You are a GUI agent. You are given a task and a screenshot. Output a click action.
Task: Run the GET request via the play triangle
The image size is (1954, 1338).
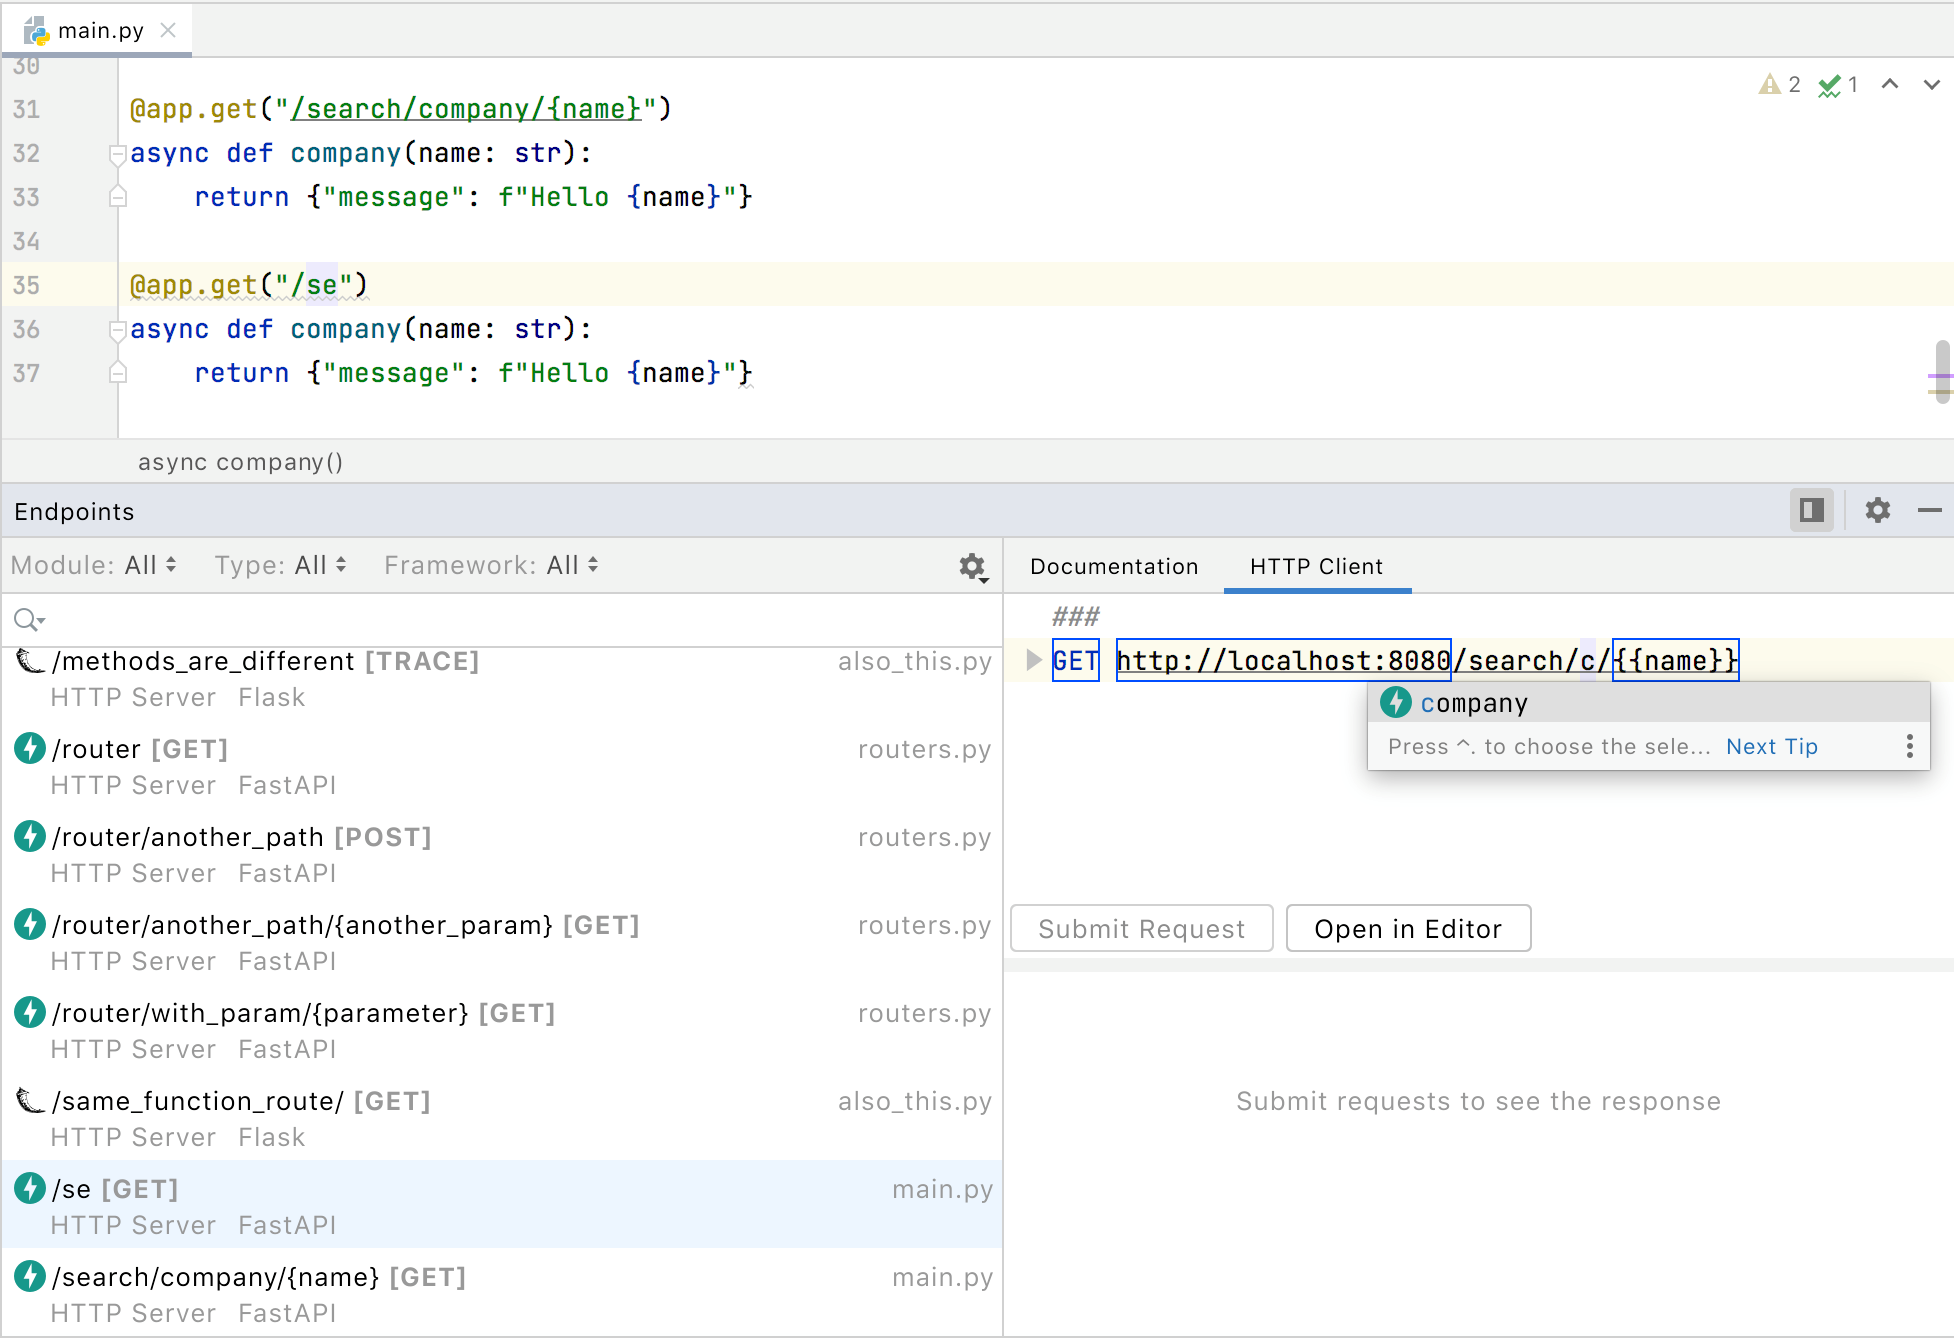[x=1032, y=660]
